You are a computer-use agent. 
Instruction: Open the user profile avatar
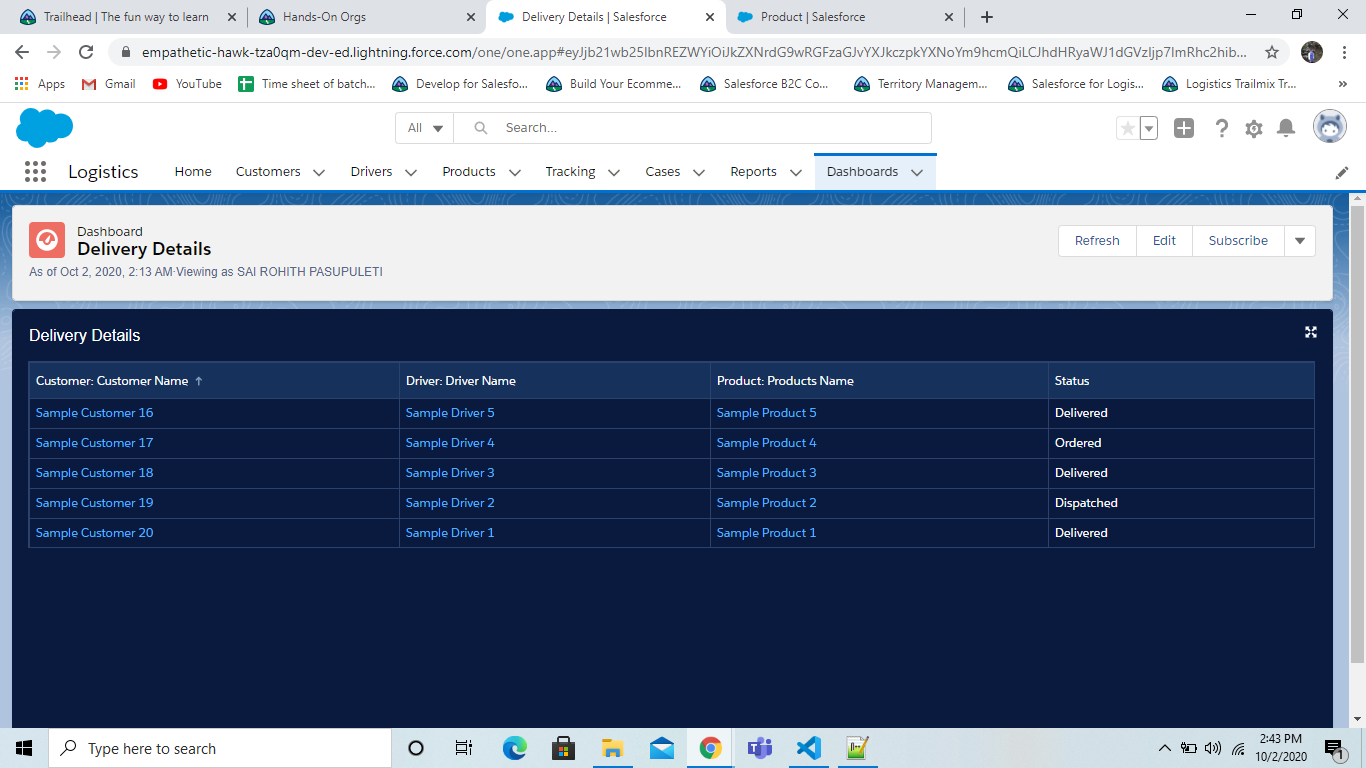click(1329, 127)
